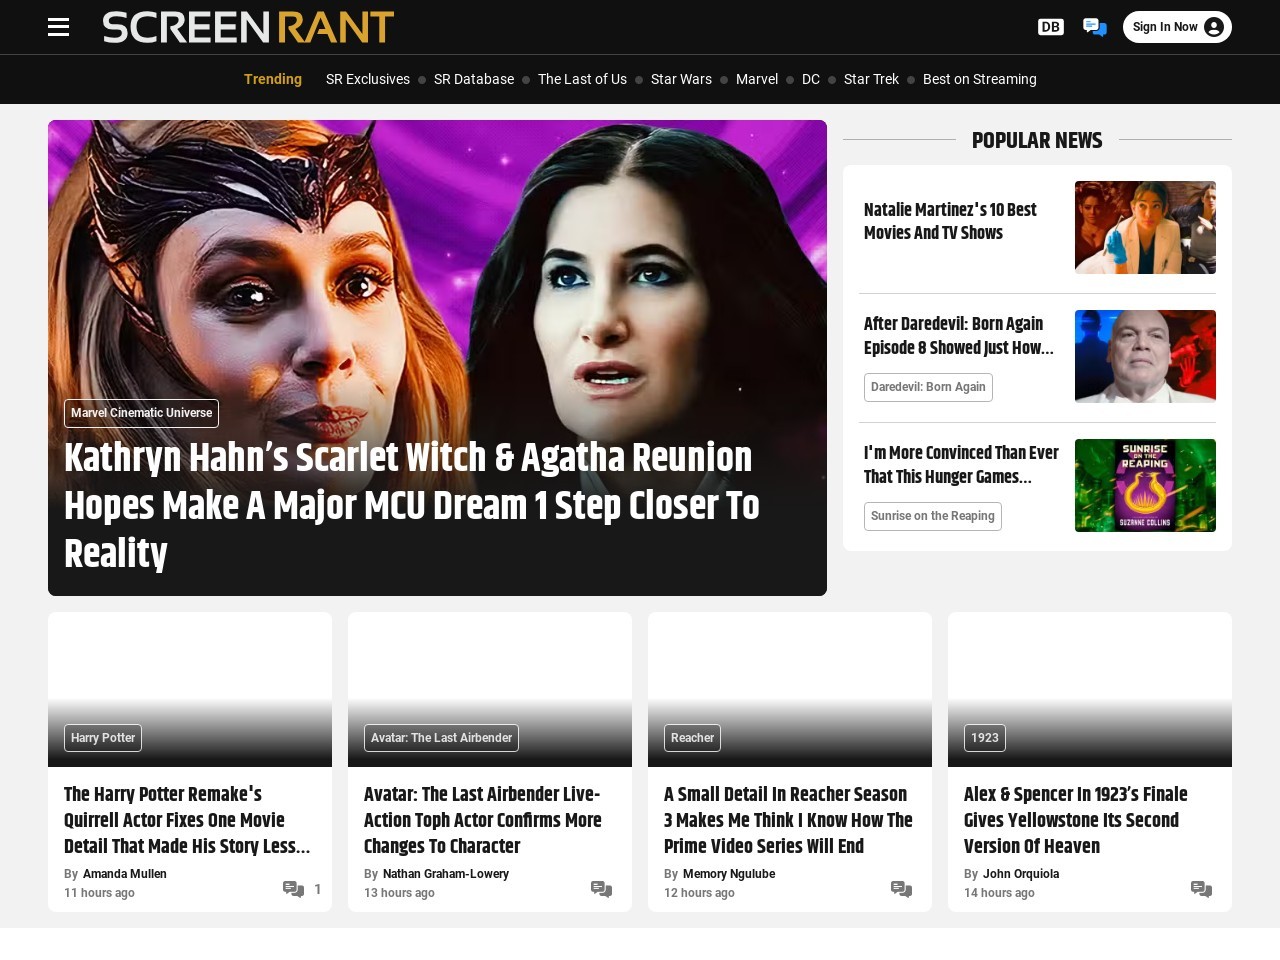The width and height of the screenshot is (1280, 960).
Task: Open comments on Reacher Season 3 article
Action: coord(901,889)
